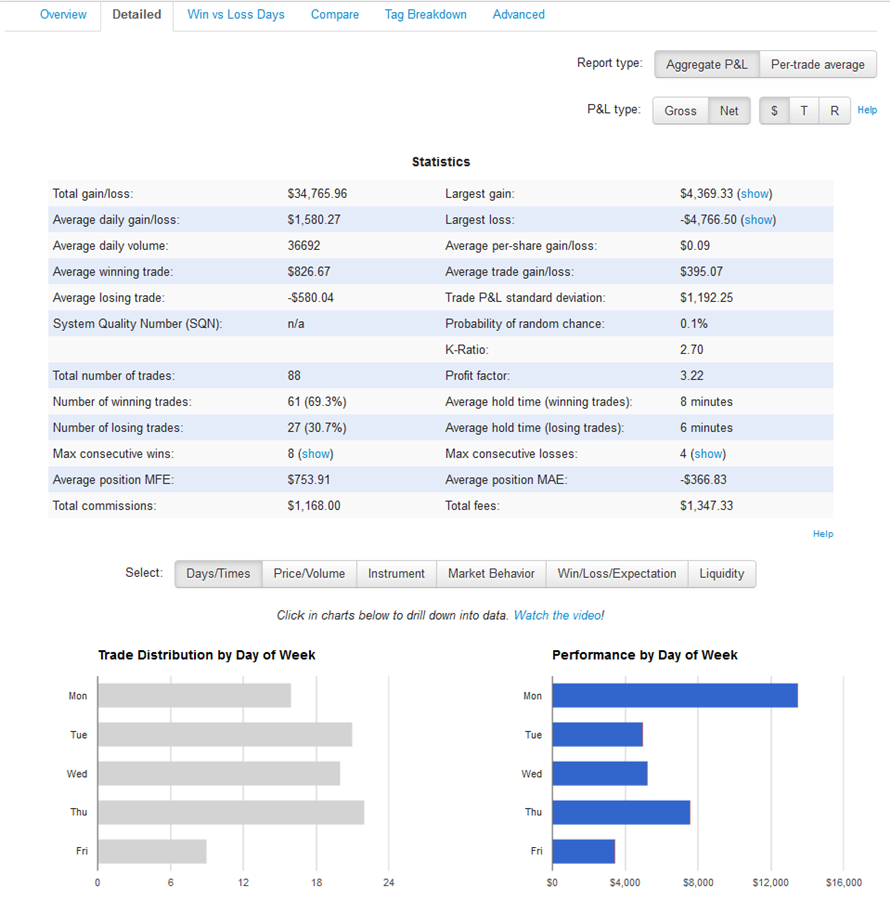
Task: Select the Price/Volume chart group
Action: coord(309,574)
